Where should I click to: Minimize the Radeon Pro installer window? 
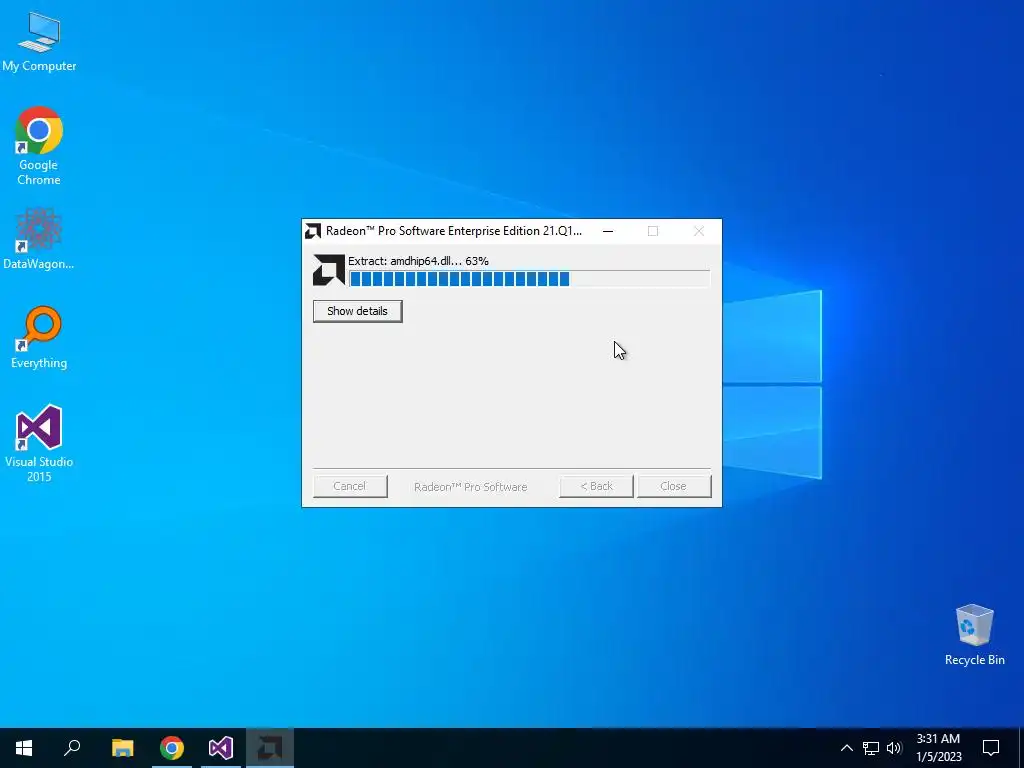[608, 231]
